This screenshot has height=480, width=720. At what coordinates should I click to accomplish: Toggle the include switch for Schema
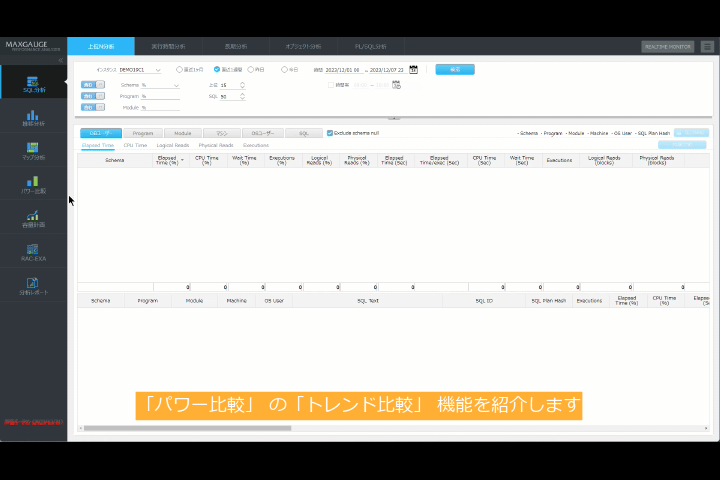coord(93,85)
